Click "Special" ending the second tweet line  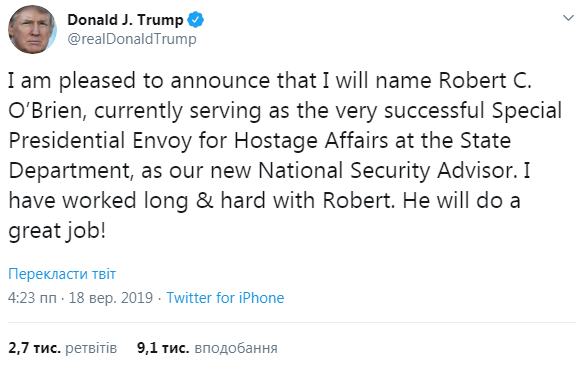coord(527,111)
